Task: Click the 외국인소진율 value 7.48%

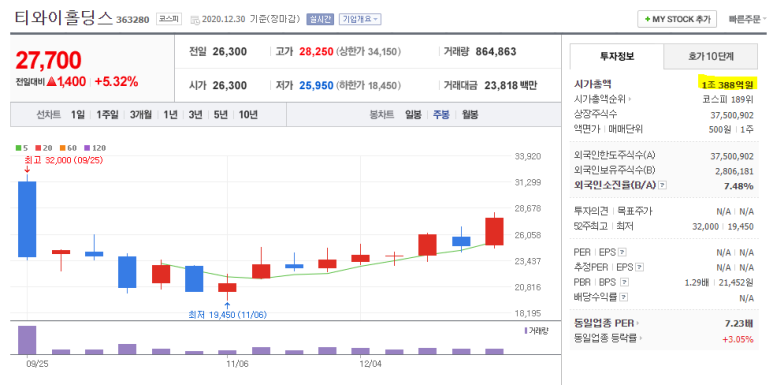Action: [x=738, y=186]
